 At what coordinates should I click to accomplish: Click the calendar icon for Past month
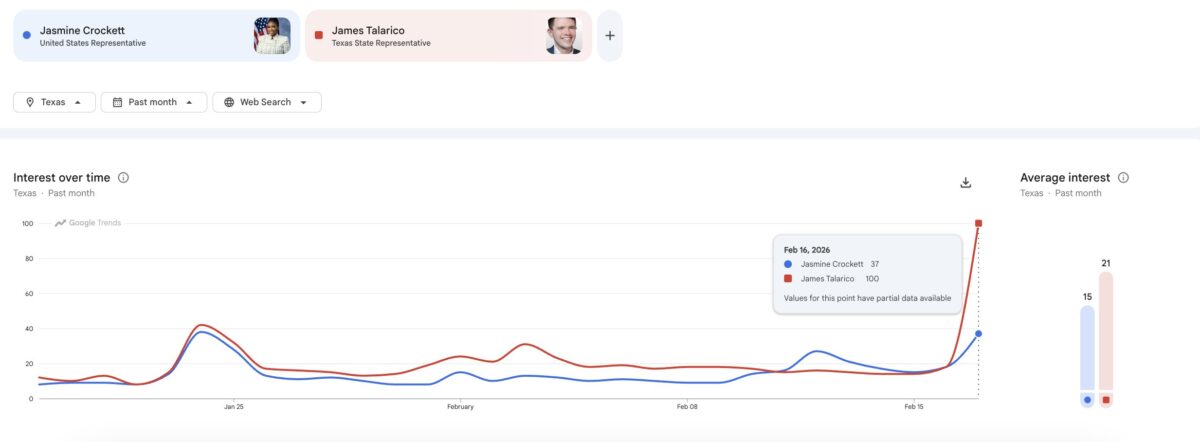(118, 102)
